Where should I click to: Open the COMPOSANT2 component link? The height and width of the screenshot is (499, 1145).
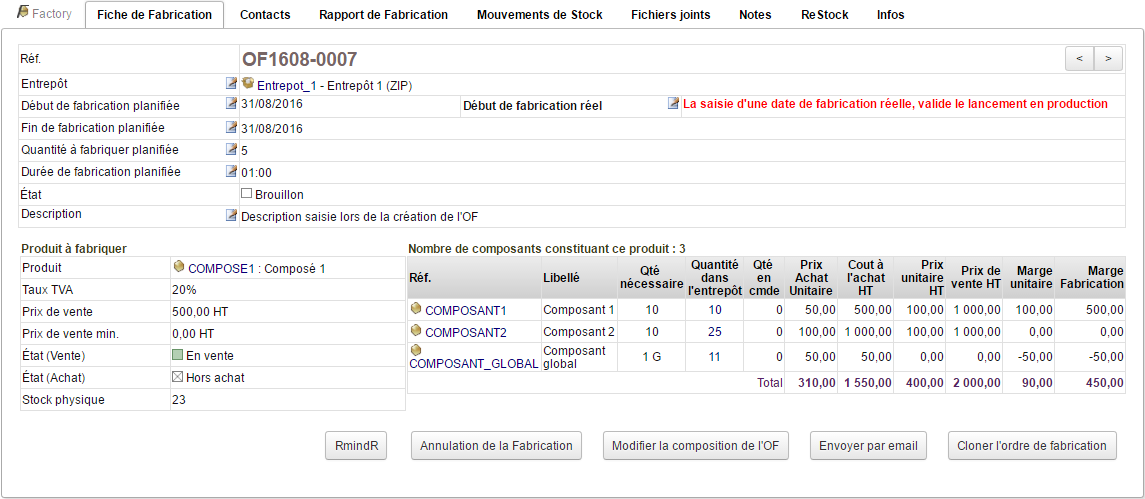(x=465, y=332)
